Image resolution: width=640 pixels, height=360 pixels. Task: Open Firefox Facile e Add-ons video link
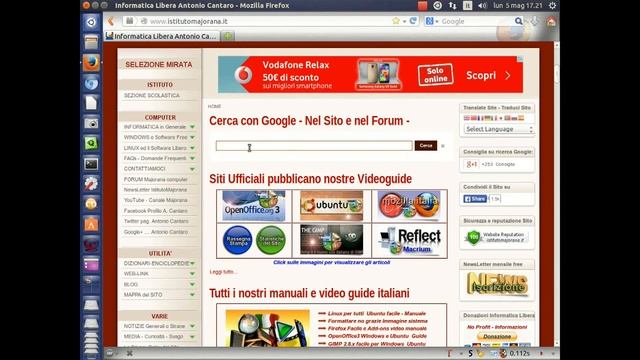coord(377,329)
